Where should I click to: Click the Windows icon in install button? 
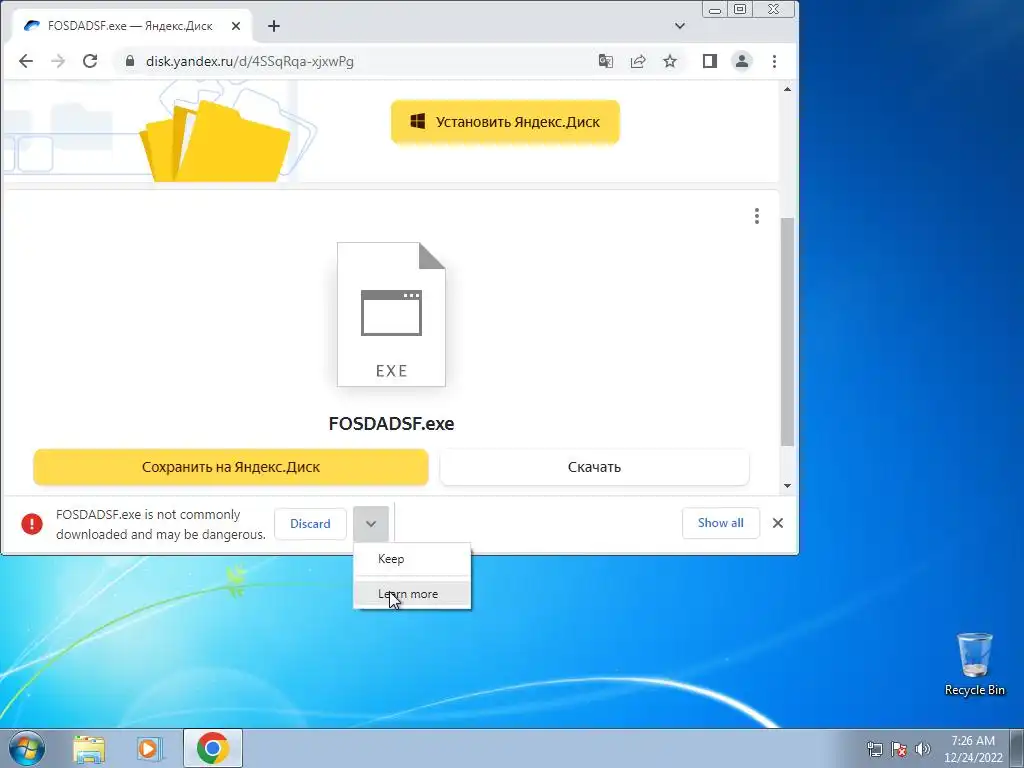pos(418,121)
